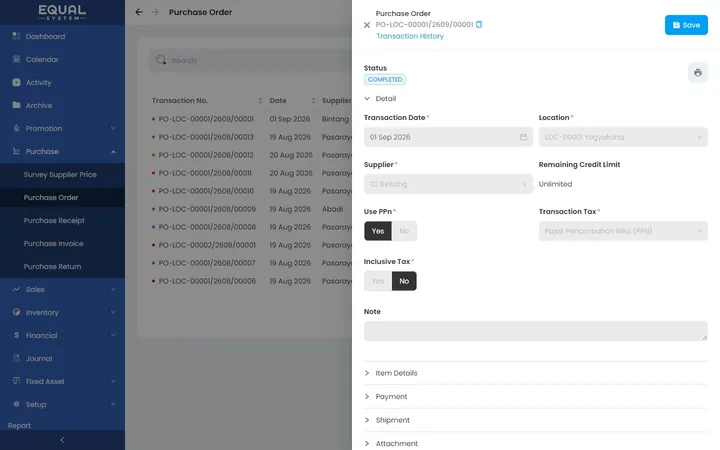Open the Transaction History link
This screenshot has width=720, height=450.
point(410,36)
